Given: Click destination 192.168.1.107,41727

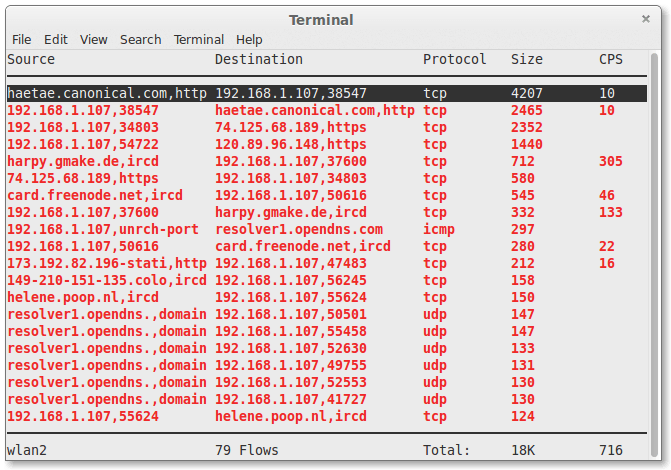Looking at the screenshot, I should click(x=291, y=399).
